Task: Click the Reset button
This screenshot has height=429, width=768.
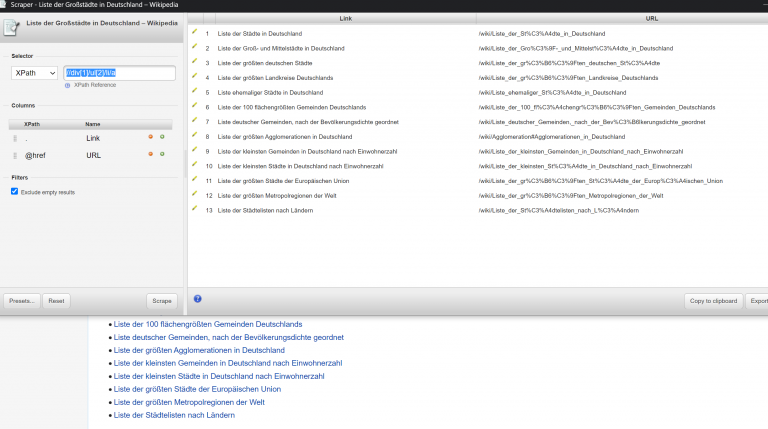Action: pos(56,301)
